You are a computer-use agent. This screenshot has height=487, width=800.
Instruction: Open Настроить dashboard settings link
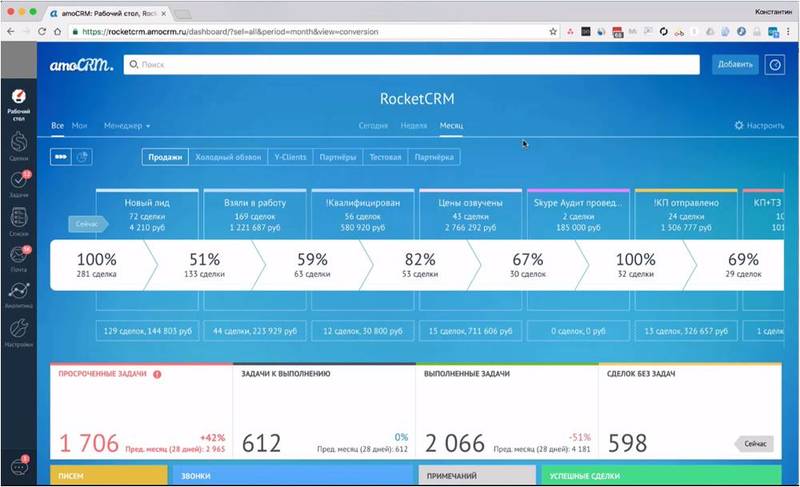pyautogui.click(x=760, y=126)
